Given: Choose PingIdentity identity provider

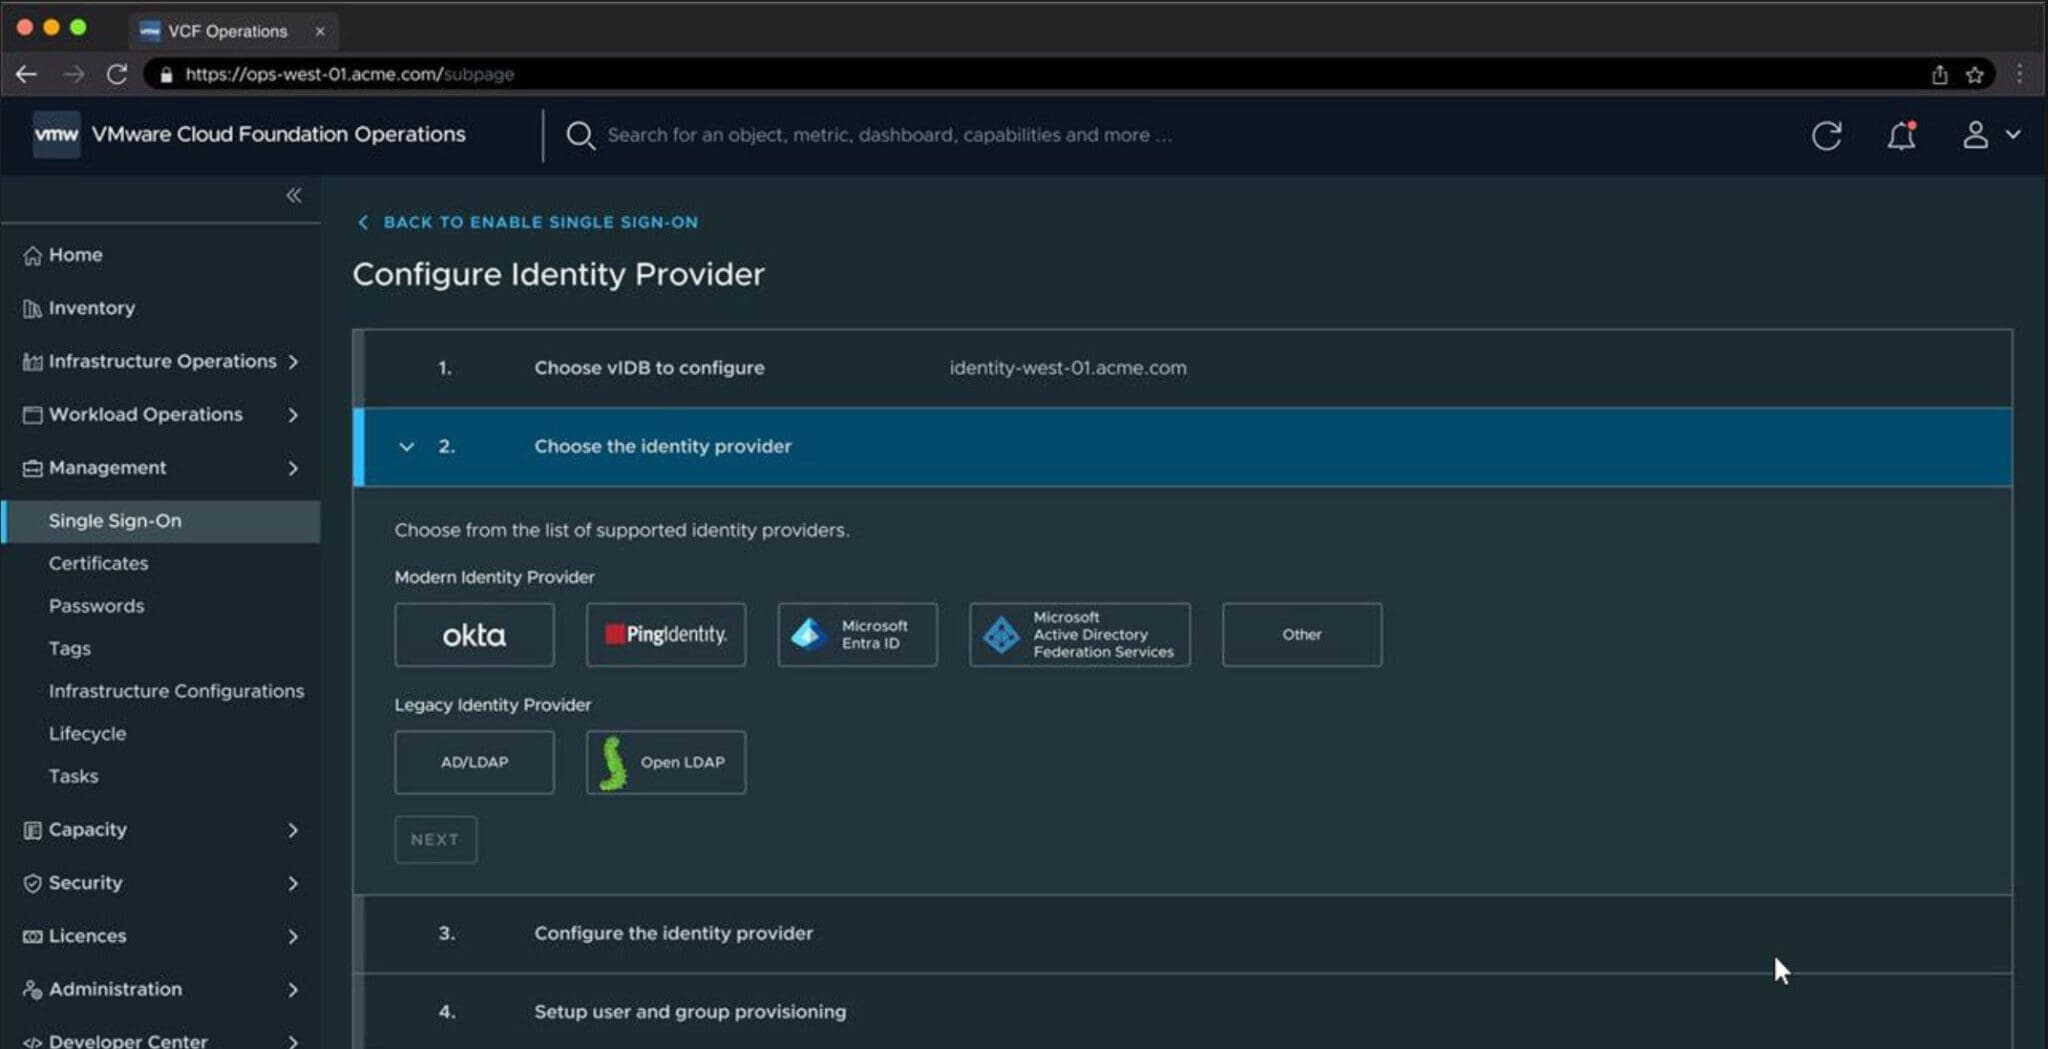Looking at the screenshot, I should (x=665, y=634).
